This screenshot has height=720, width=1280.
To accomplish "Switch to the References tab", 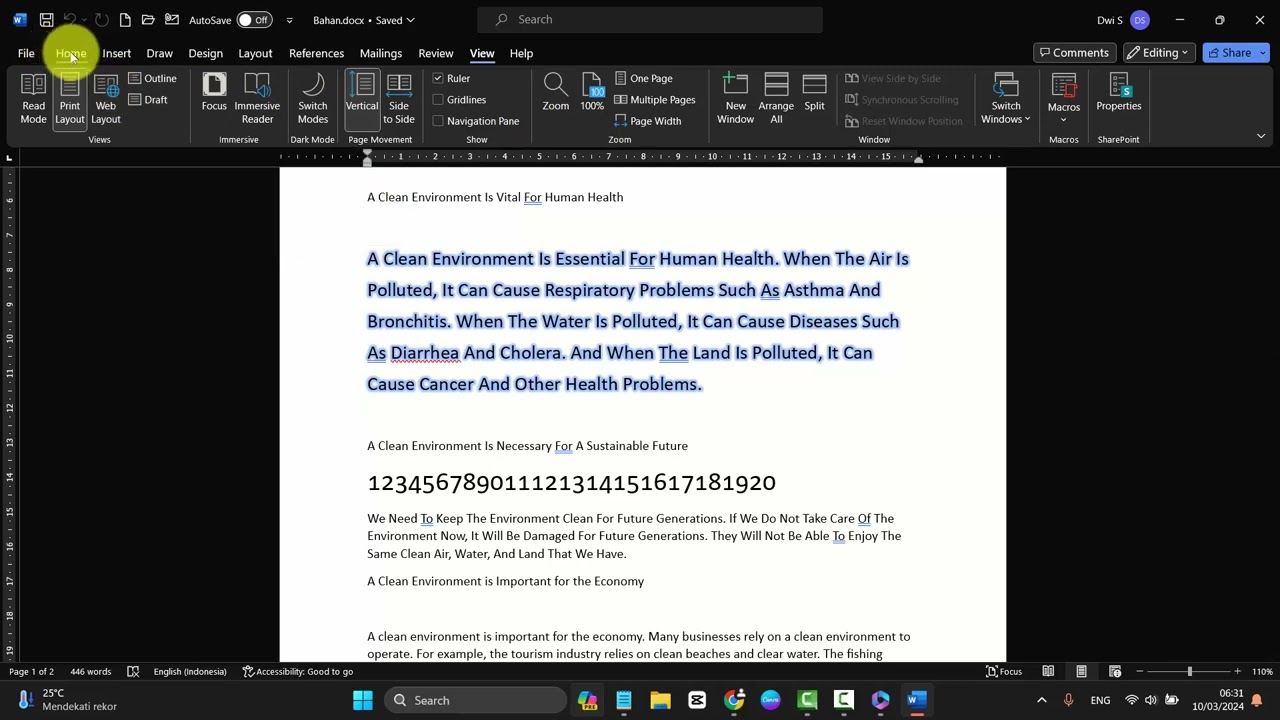I will pos(316,53).
